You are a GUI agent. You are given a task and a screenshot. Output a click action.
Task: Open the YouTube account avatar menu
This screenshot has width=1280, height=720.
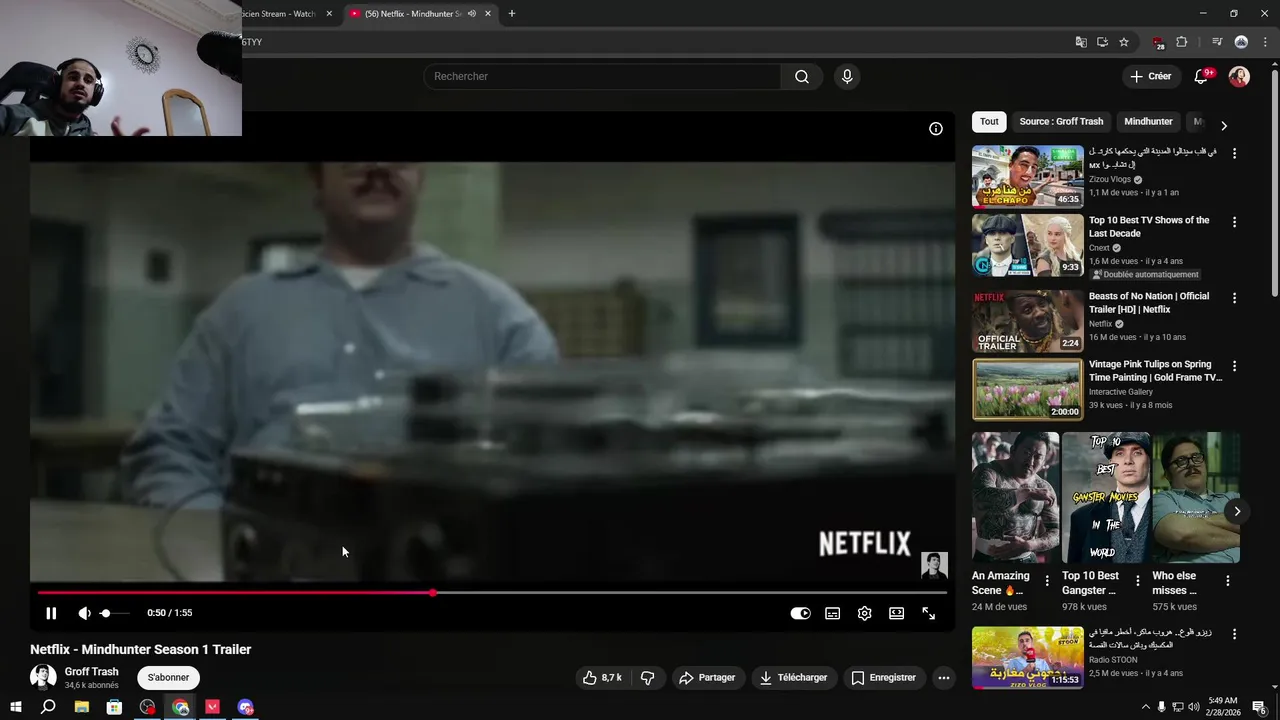click(1239, 76)
